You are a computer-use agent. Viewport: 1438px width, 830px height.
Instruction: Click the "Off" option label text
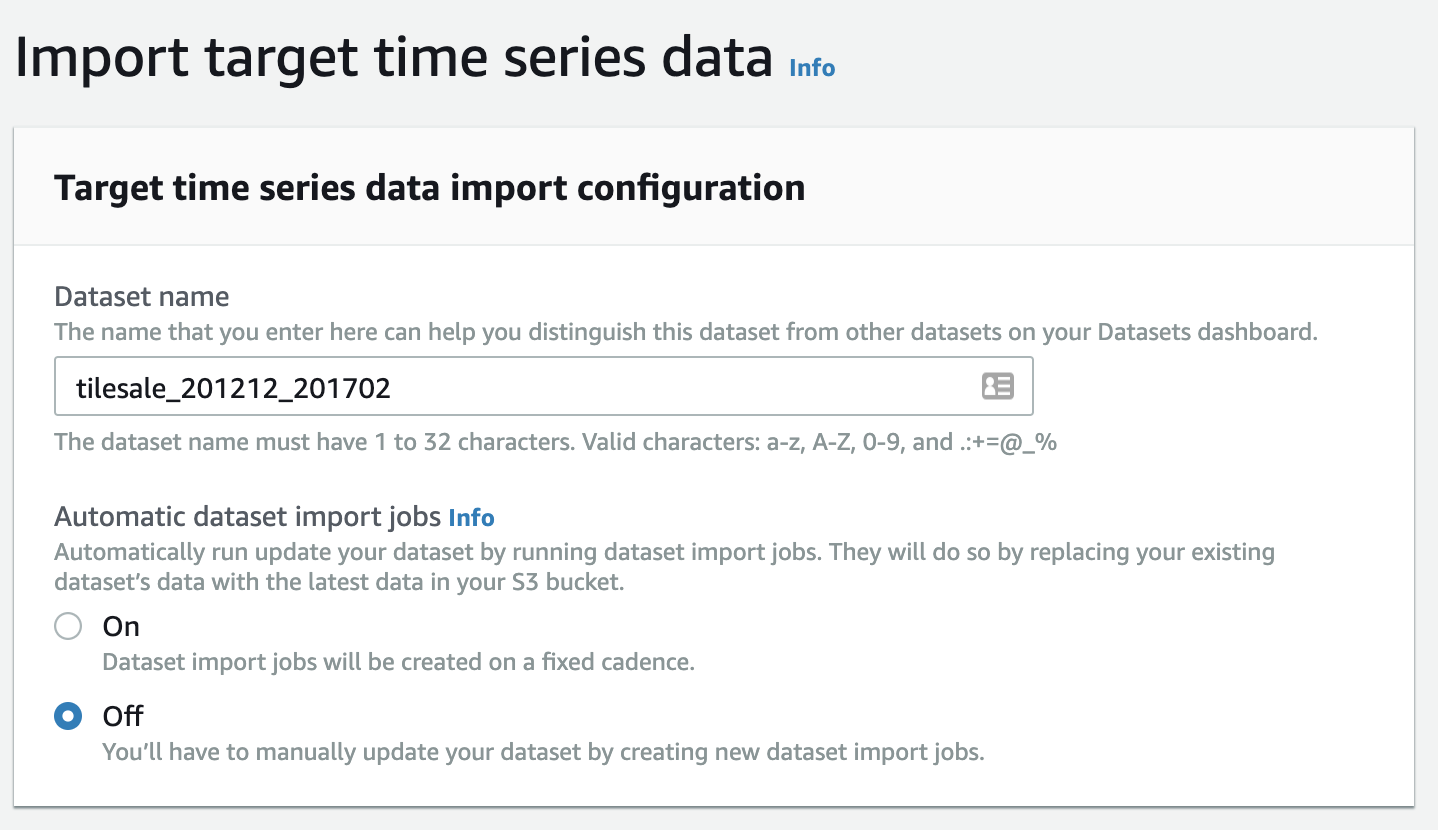click(x=123, y=716)
